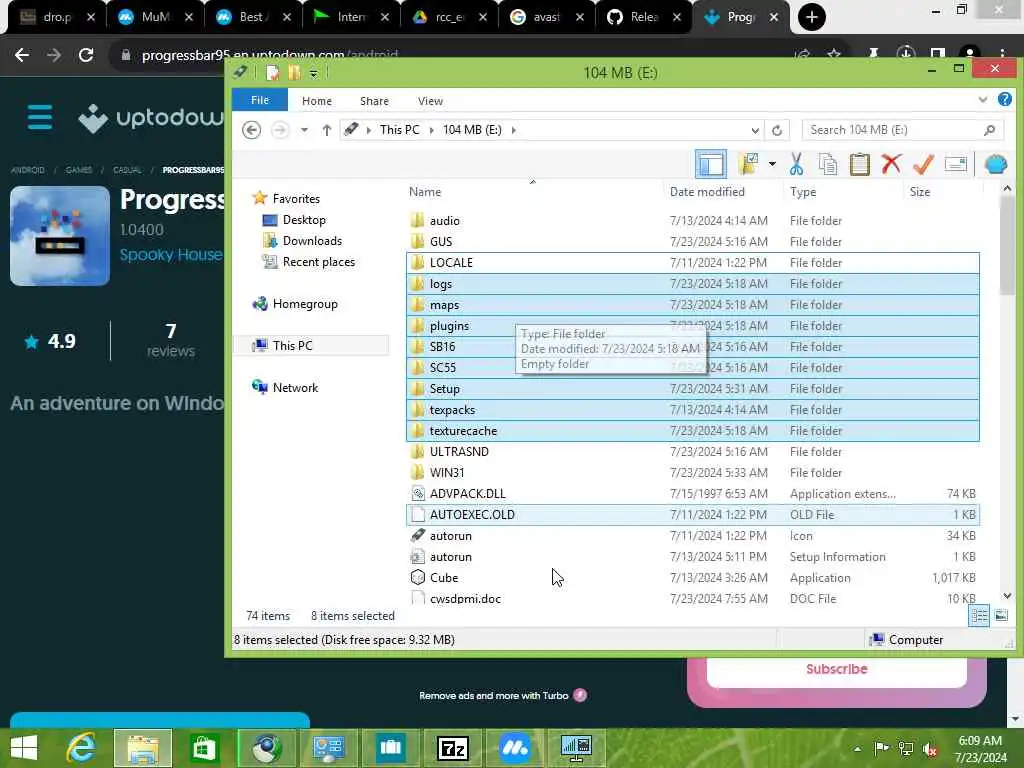Customize Quick Access Toolbar dropdown
This screenshot has width=1024, height=768.
[x=313, y=73]
